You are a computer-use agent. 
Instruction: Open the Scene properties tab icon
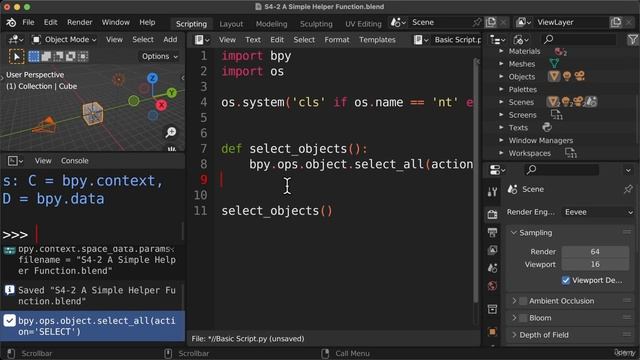[492, 268]
